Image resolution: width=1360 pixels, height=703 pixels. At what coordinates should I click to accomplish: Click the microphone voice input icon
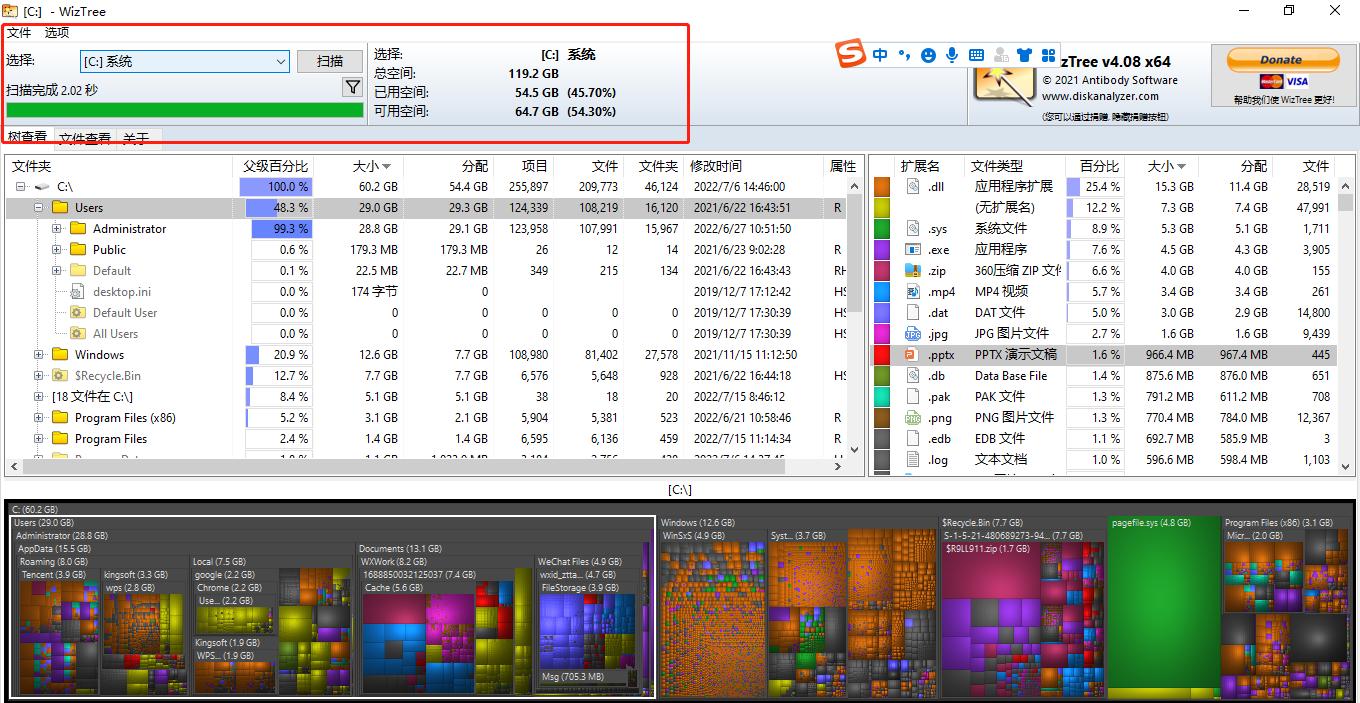(x=952, y=55)
